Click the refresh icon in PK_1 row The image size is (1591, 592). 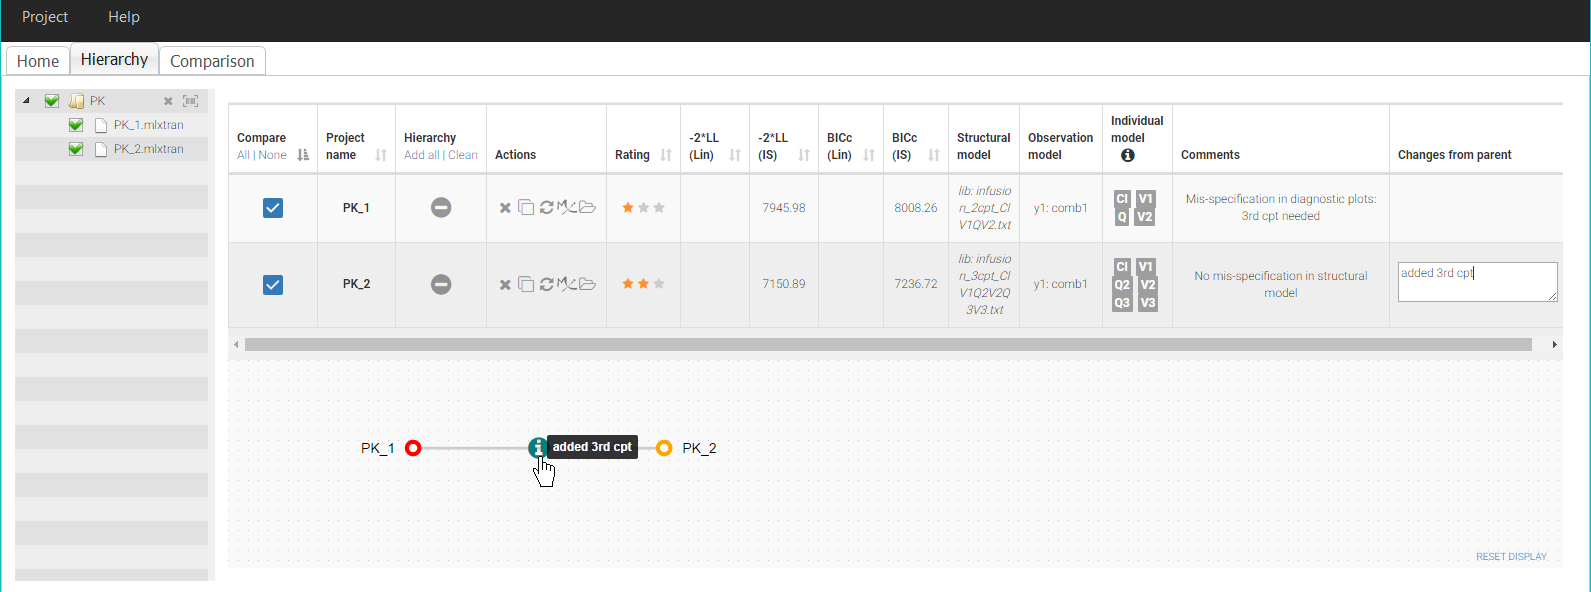(x=546, y=208)
